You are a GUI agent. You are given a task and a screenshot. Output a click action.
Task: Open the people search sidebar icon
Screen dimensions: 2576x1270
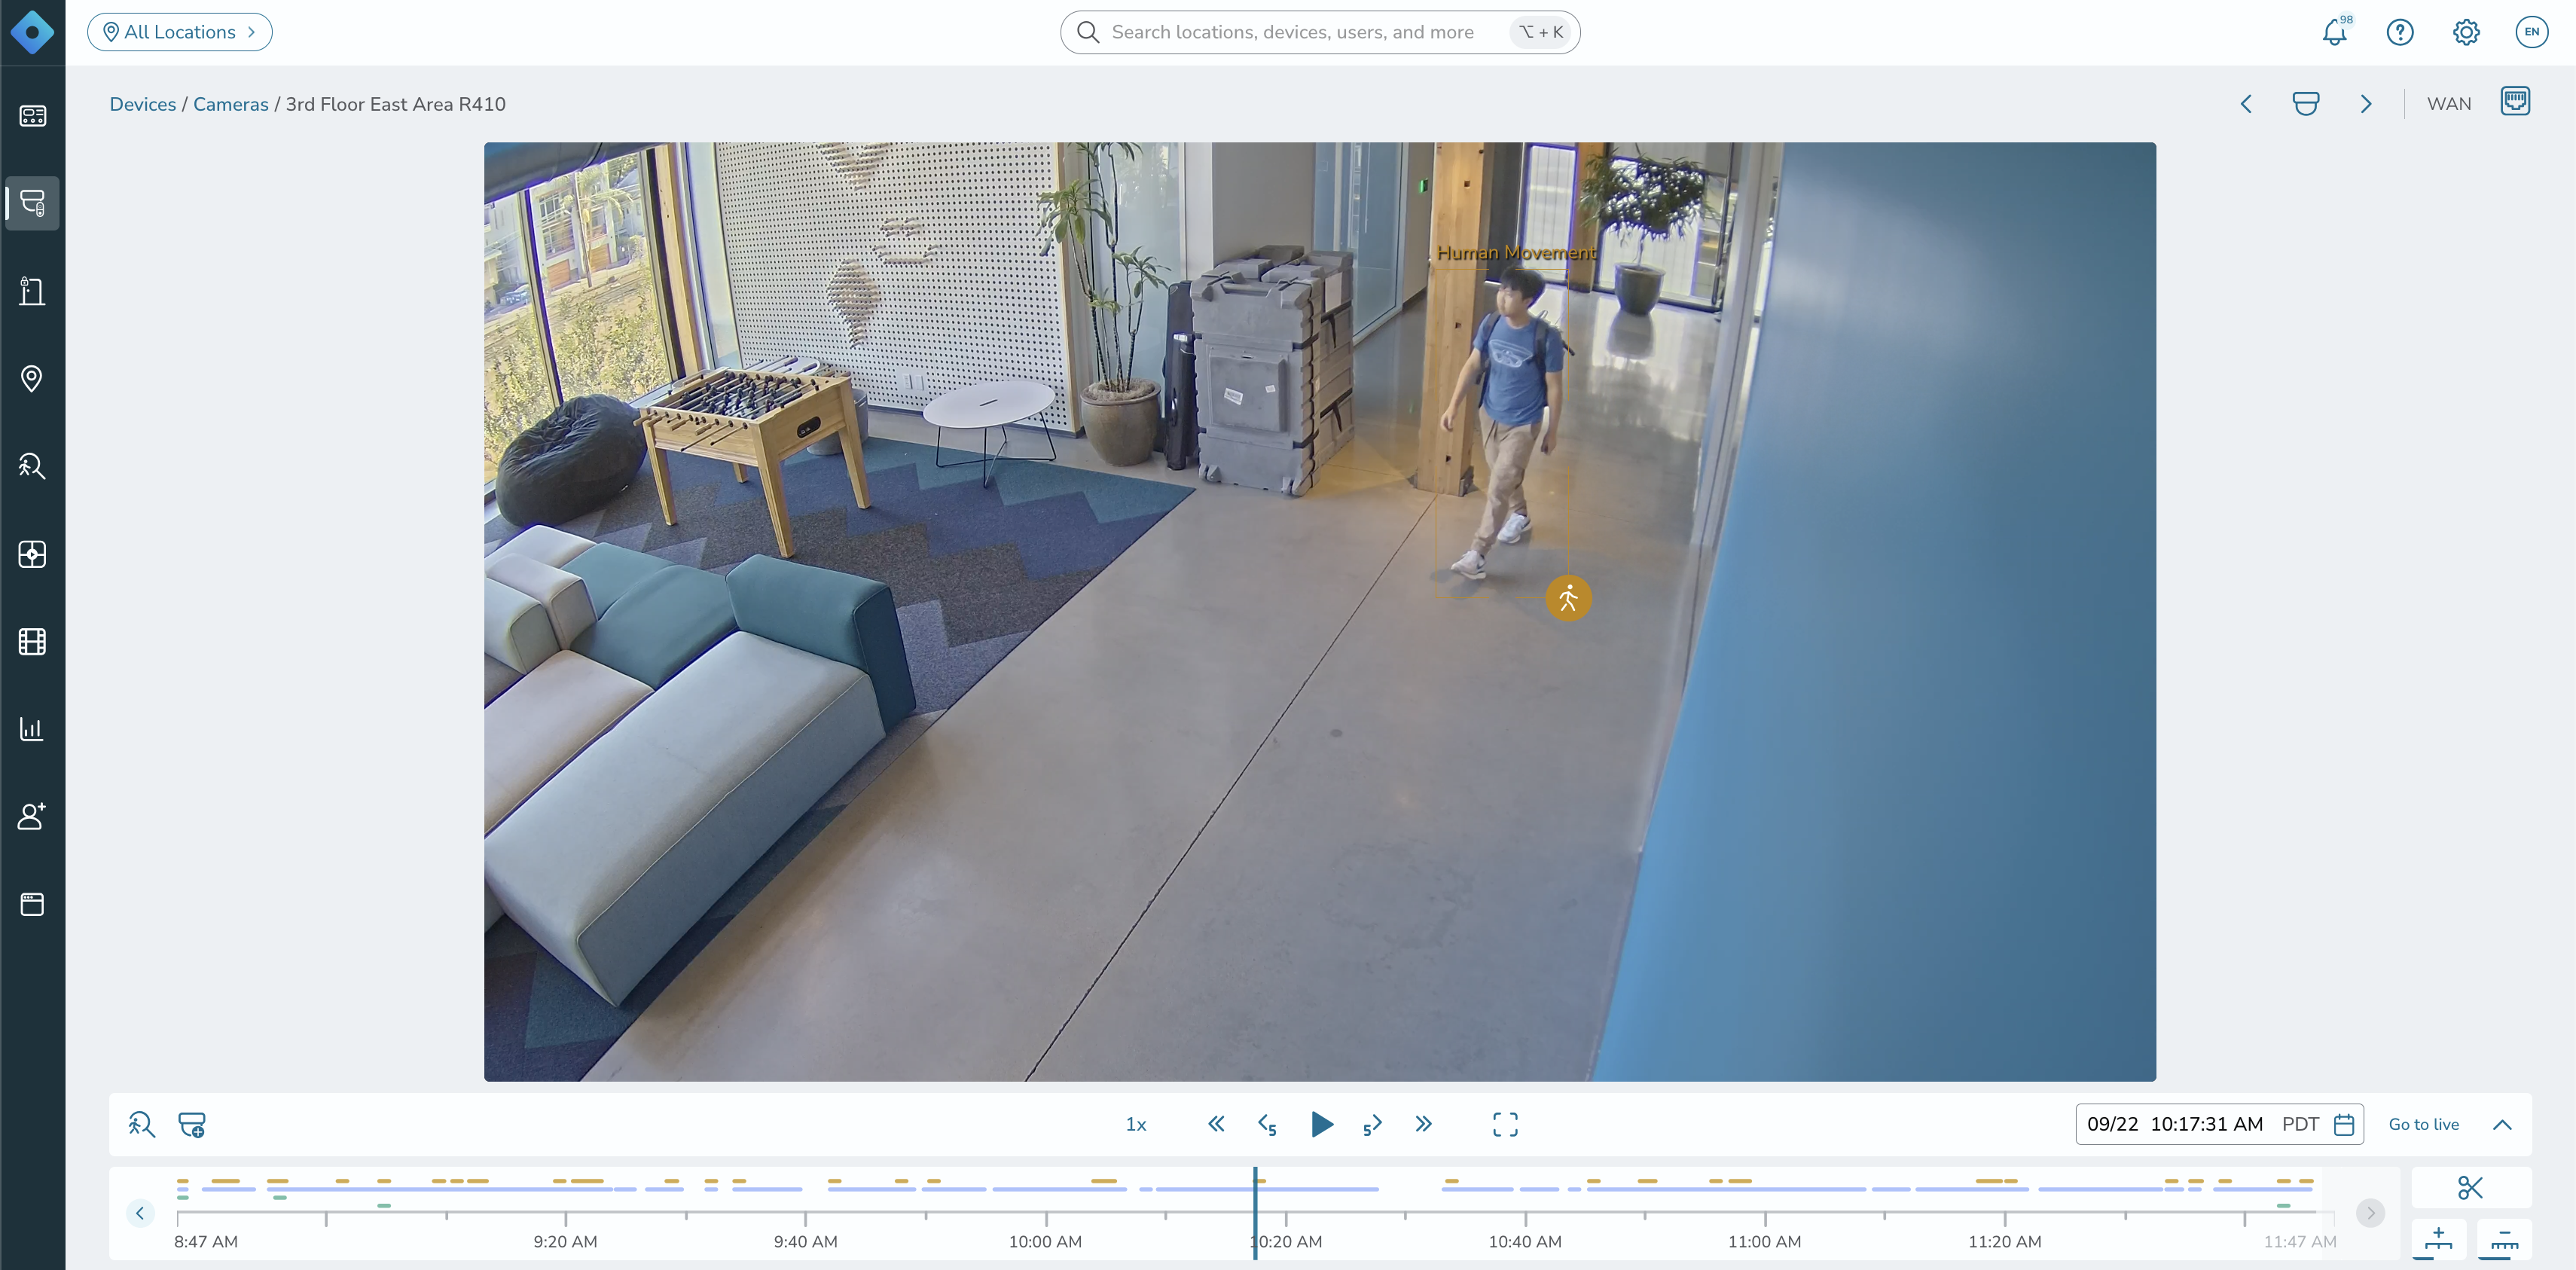point(32,466)
